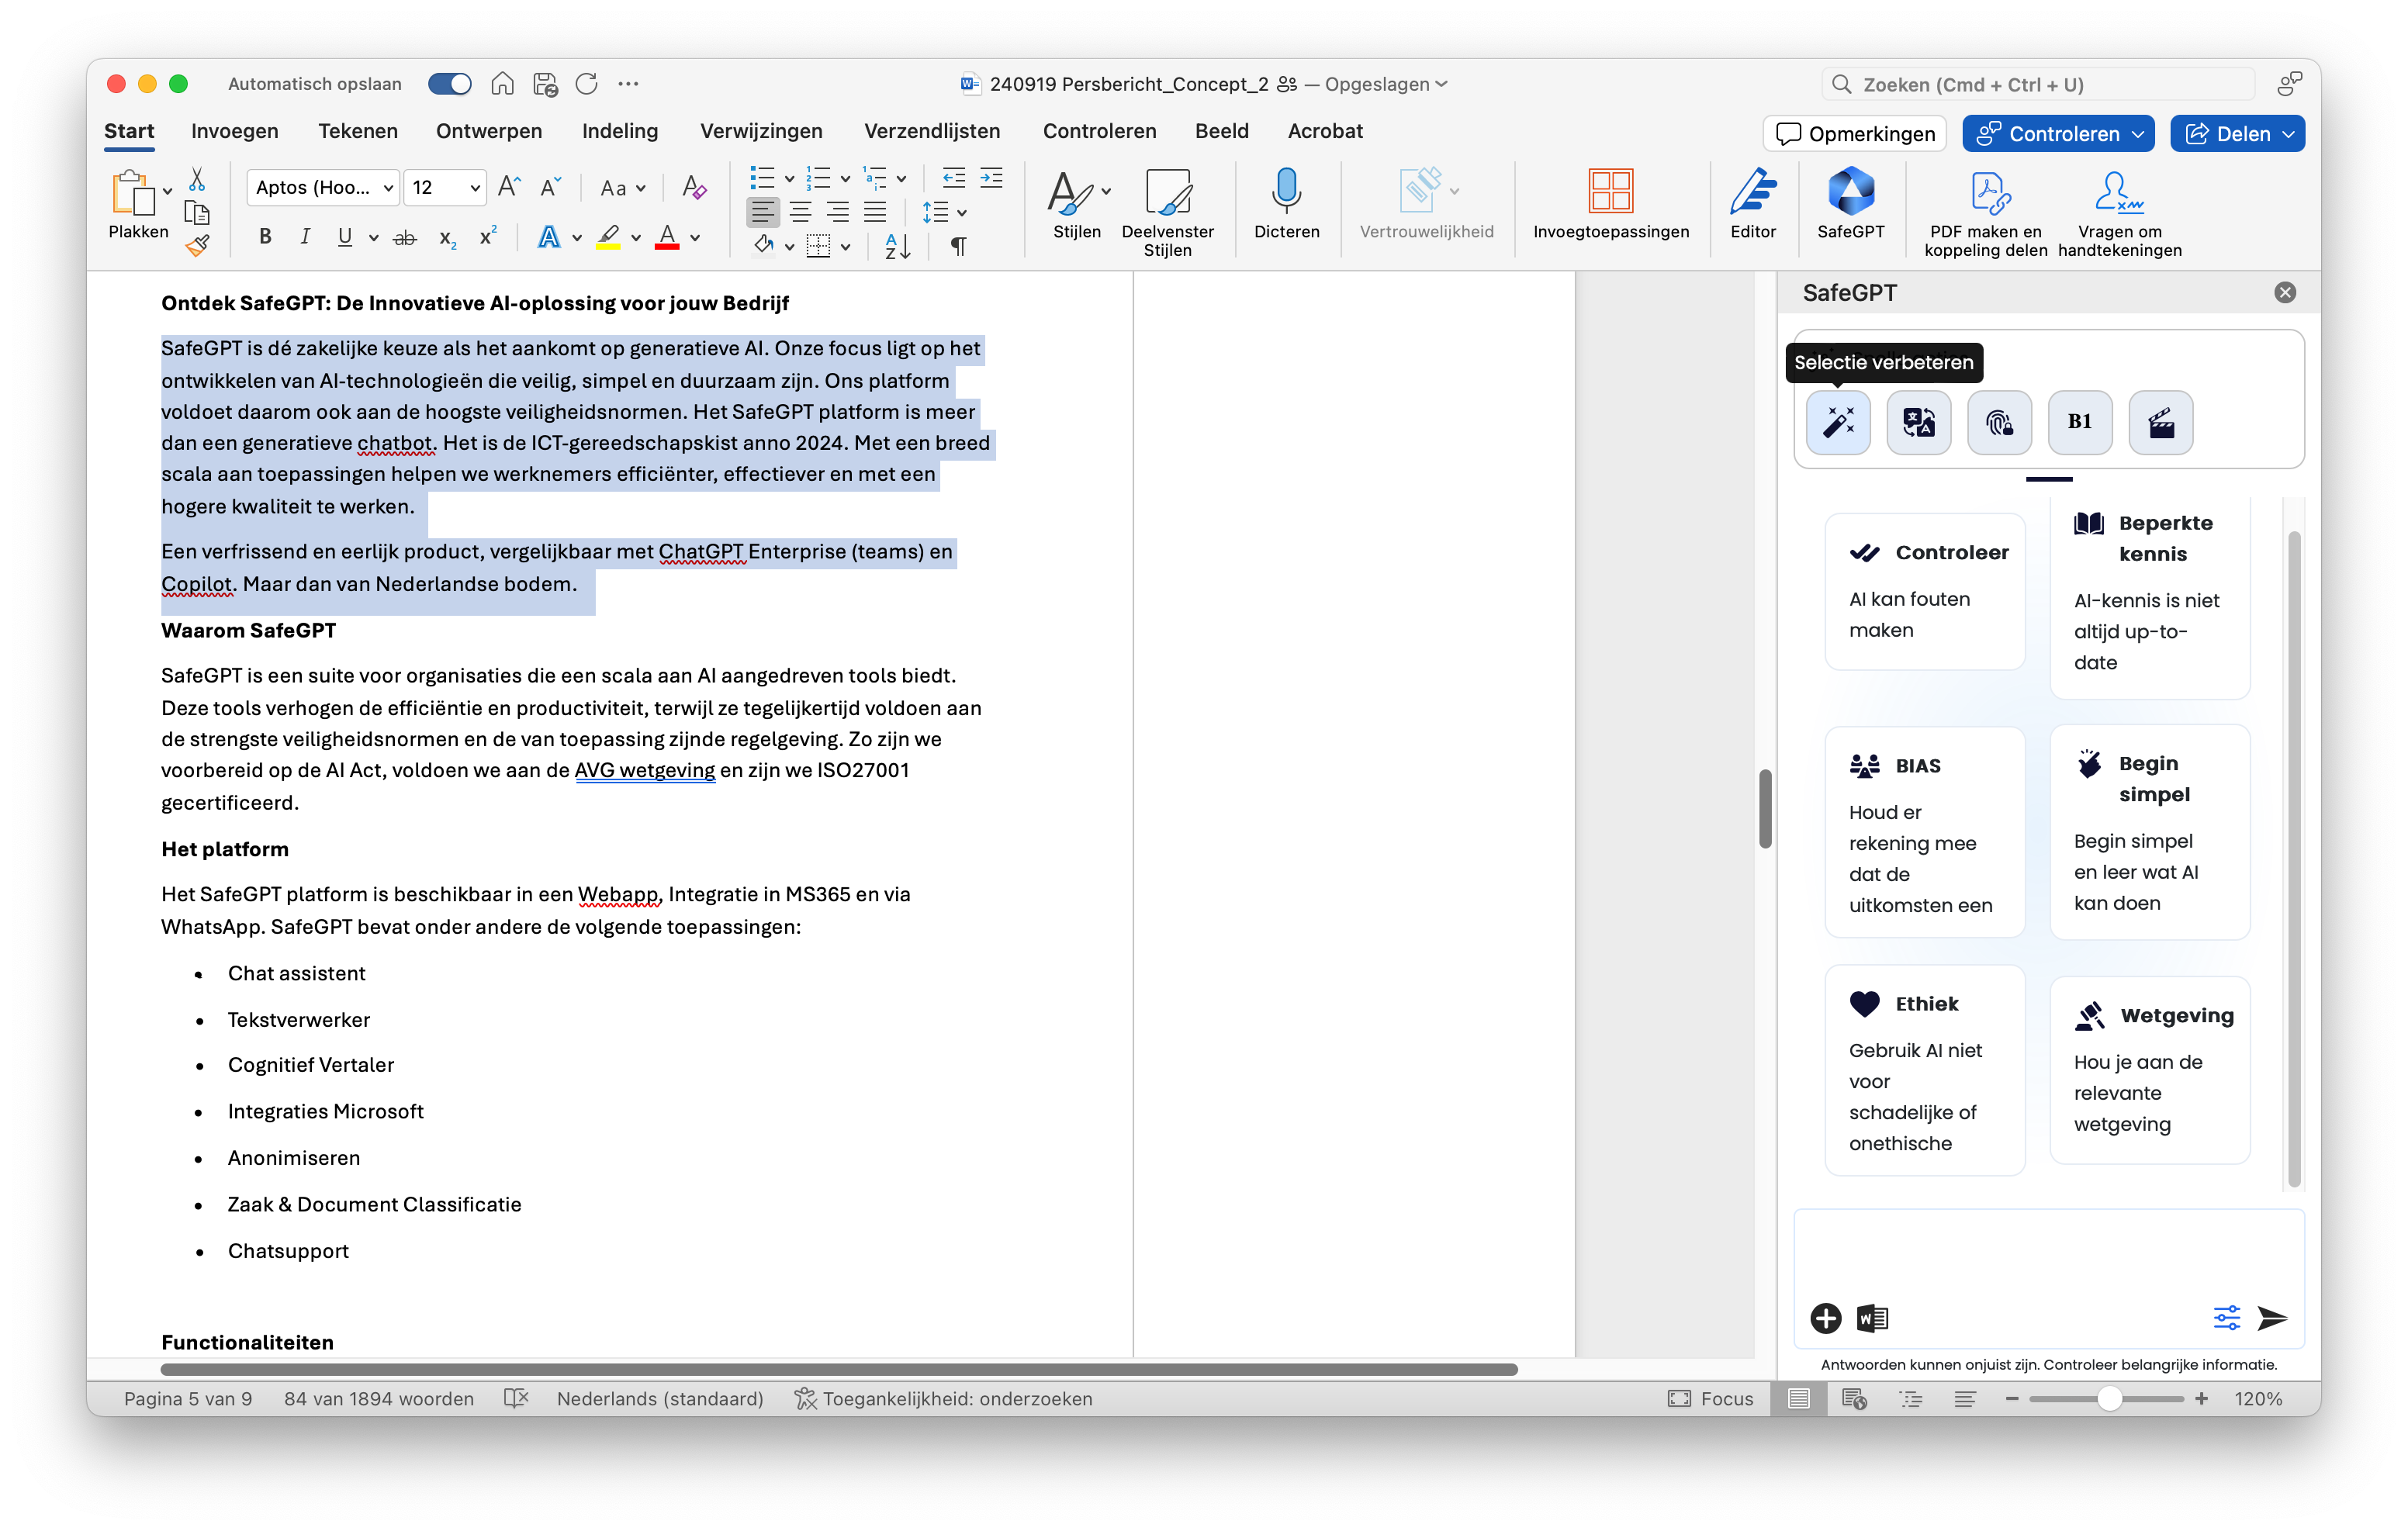The image size is (2408, 1531).
Task: Toggle subscript formatting
Action: pyautogui.click(x=447, y=238)
